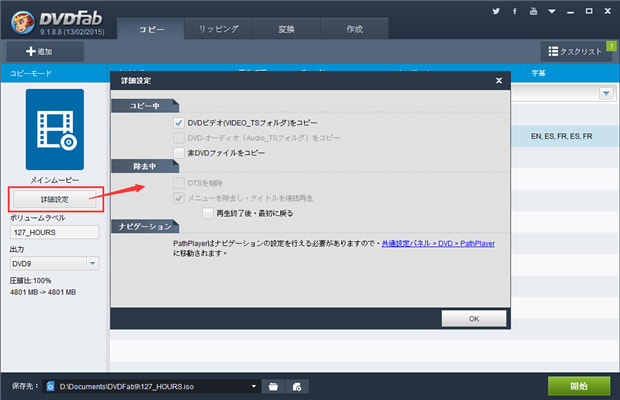
Task: Click the DVDFab mascot logo
Action: (x=23, y=22)
